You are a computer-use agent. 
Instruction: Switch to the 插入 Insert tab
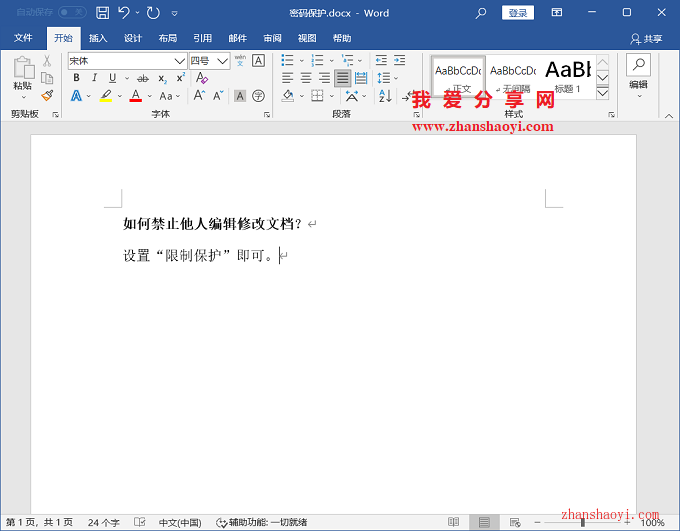point(98,38)
